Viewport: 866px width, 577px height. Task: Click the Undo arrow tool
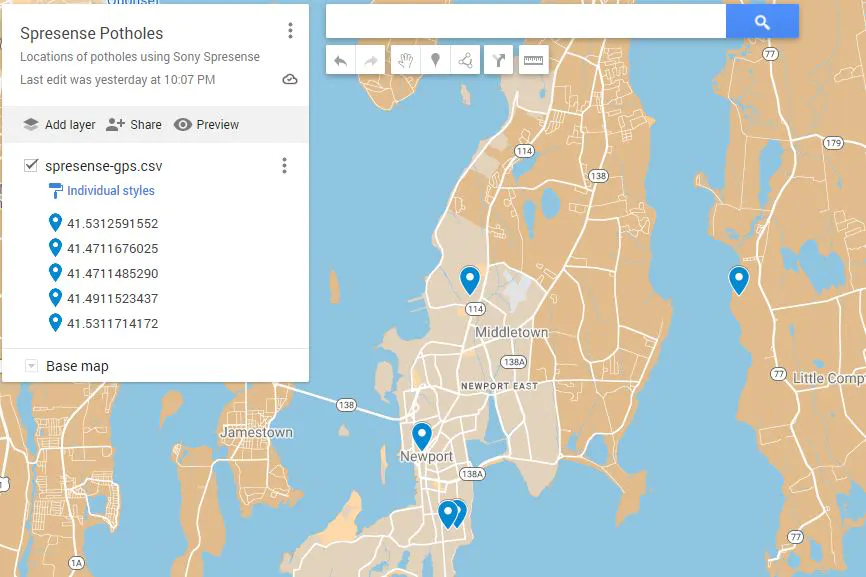tap(341, 60)
